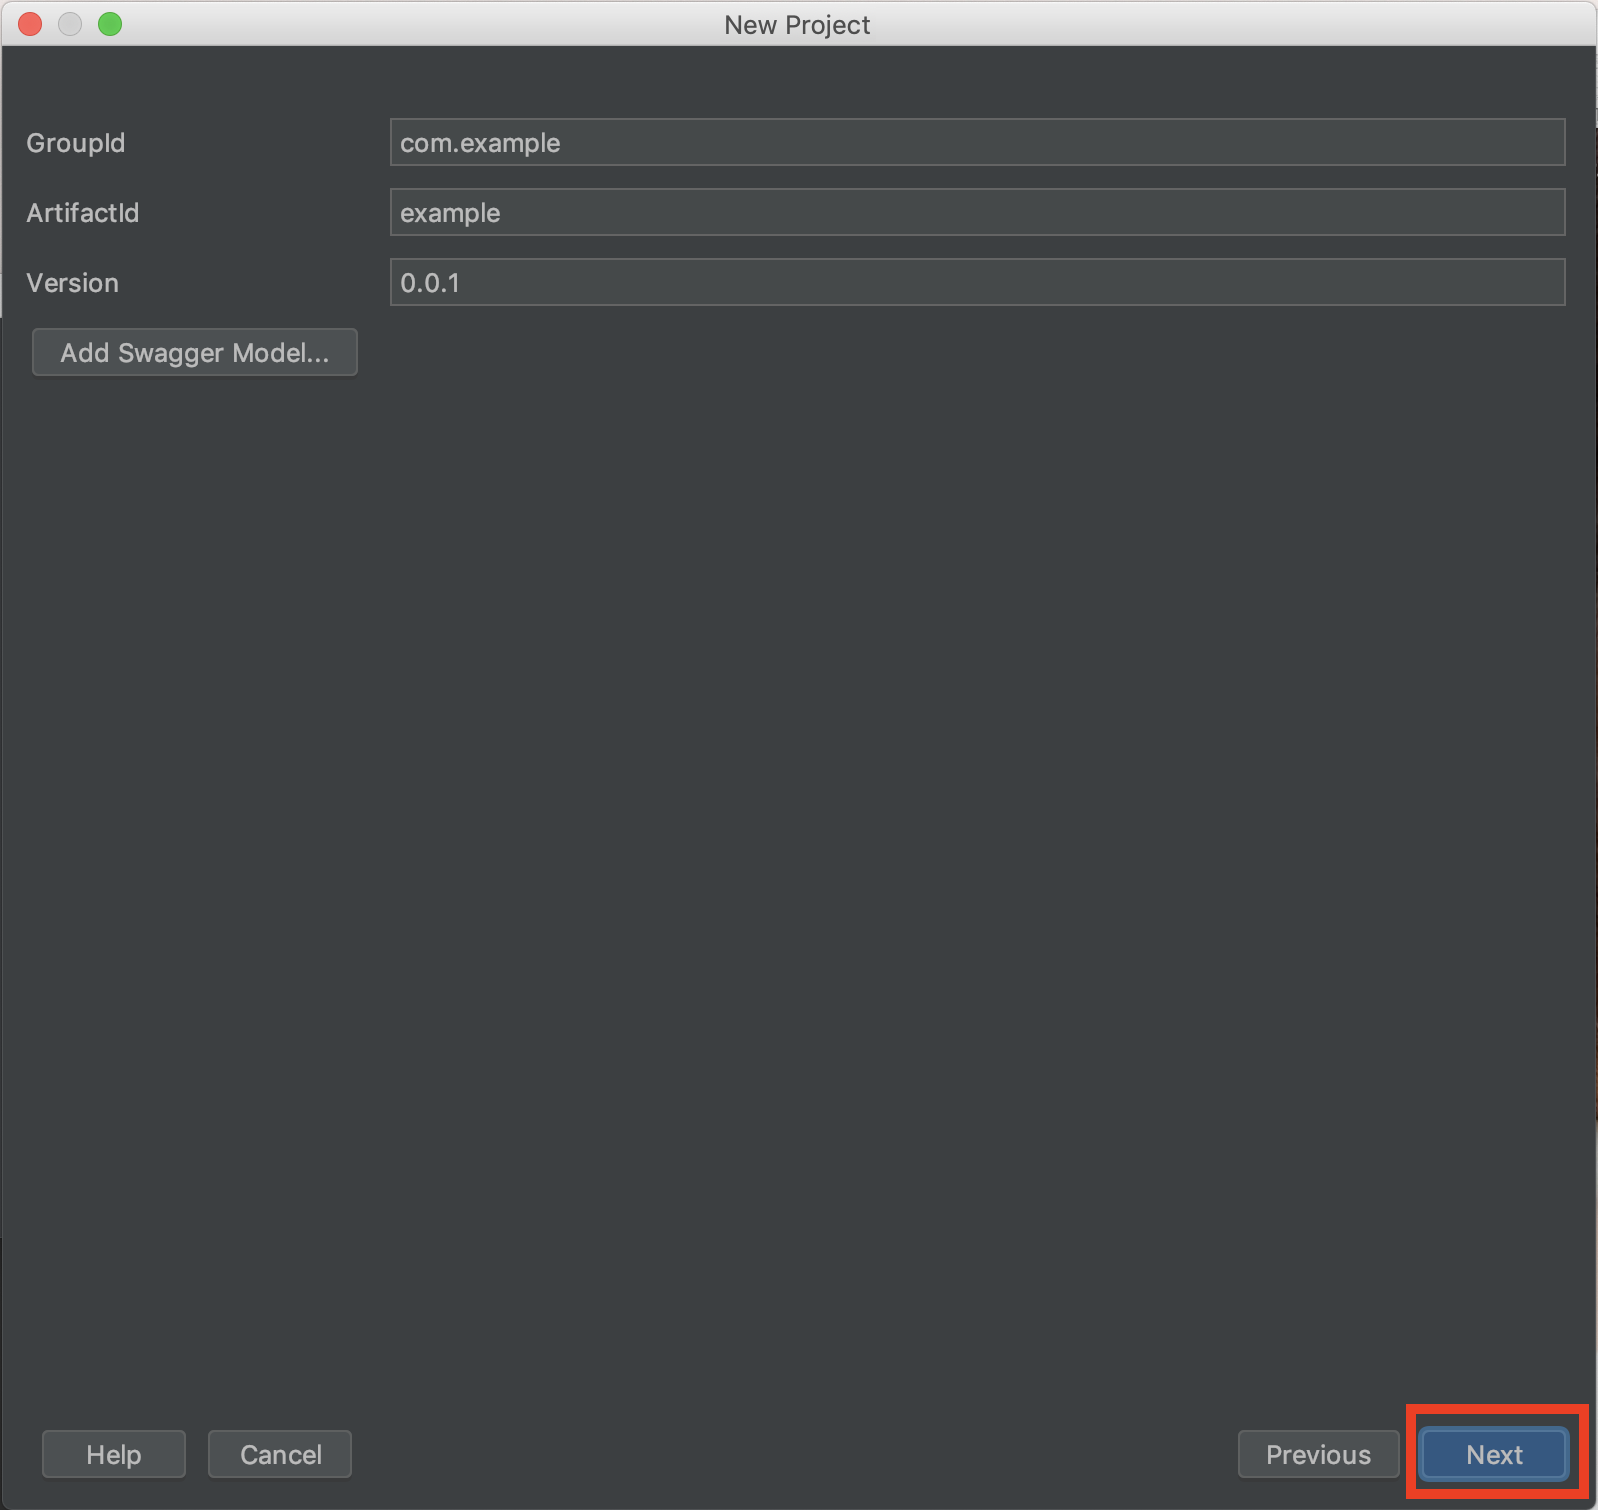Open Add Swagger Model dialog
This screenshot has width=1598, height=1510.
195,352
